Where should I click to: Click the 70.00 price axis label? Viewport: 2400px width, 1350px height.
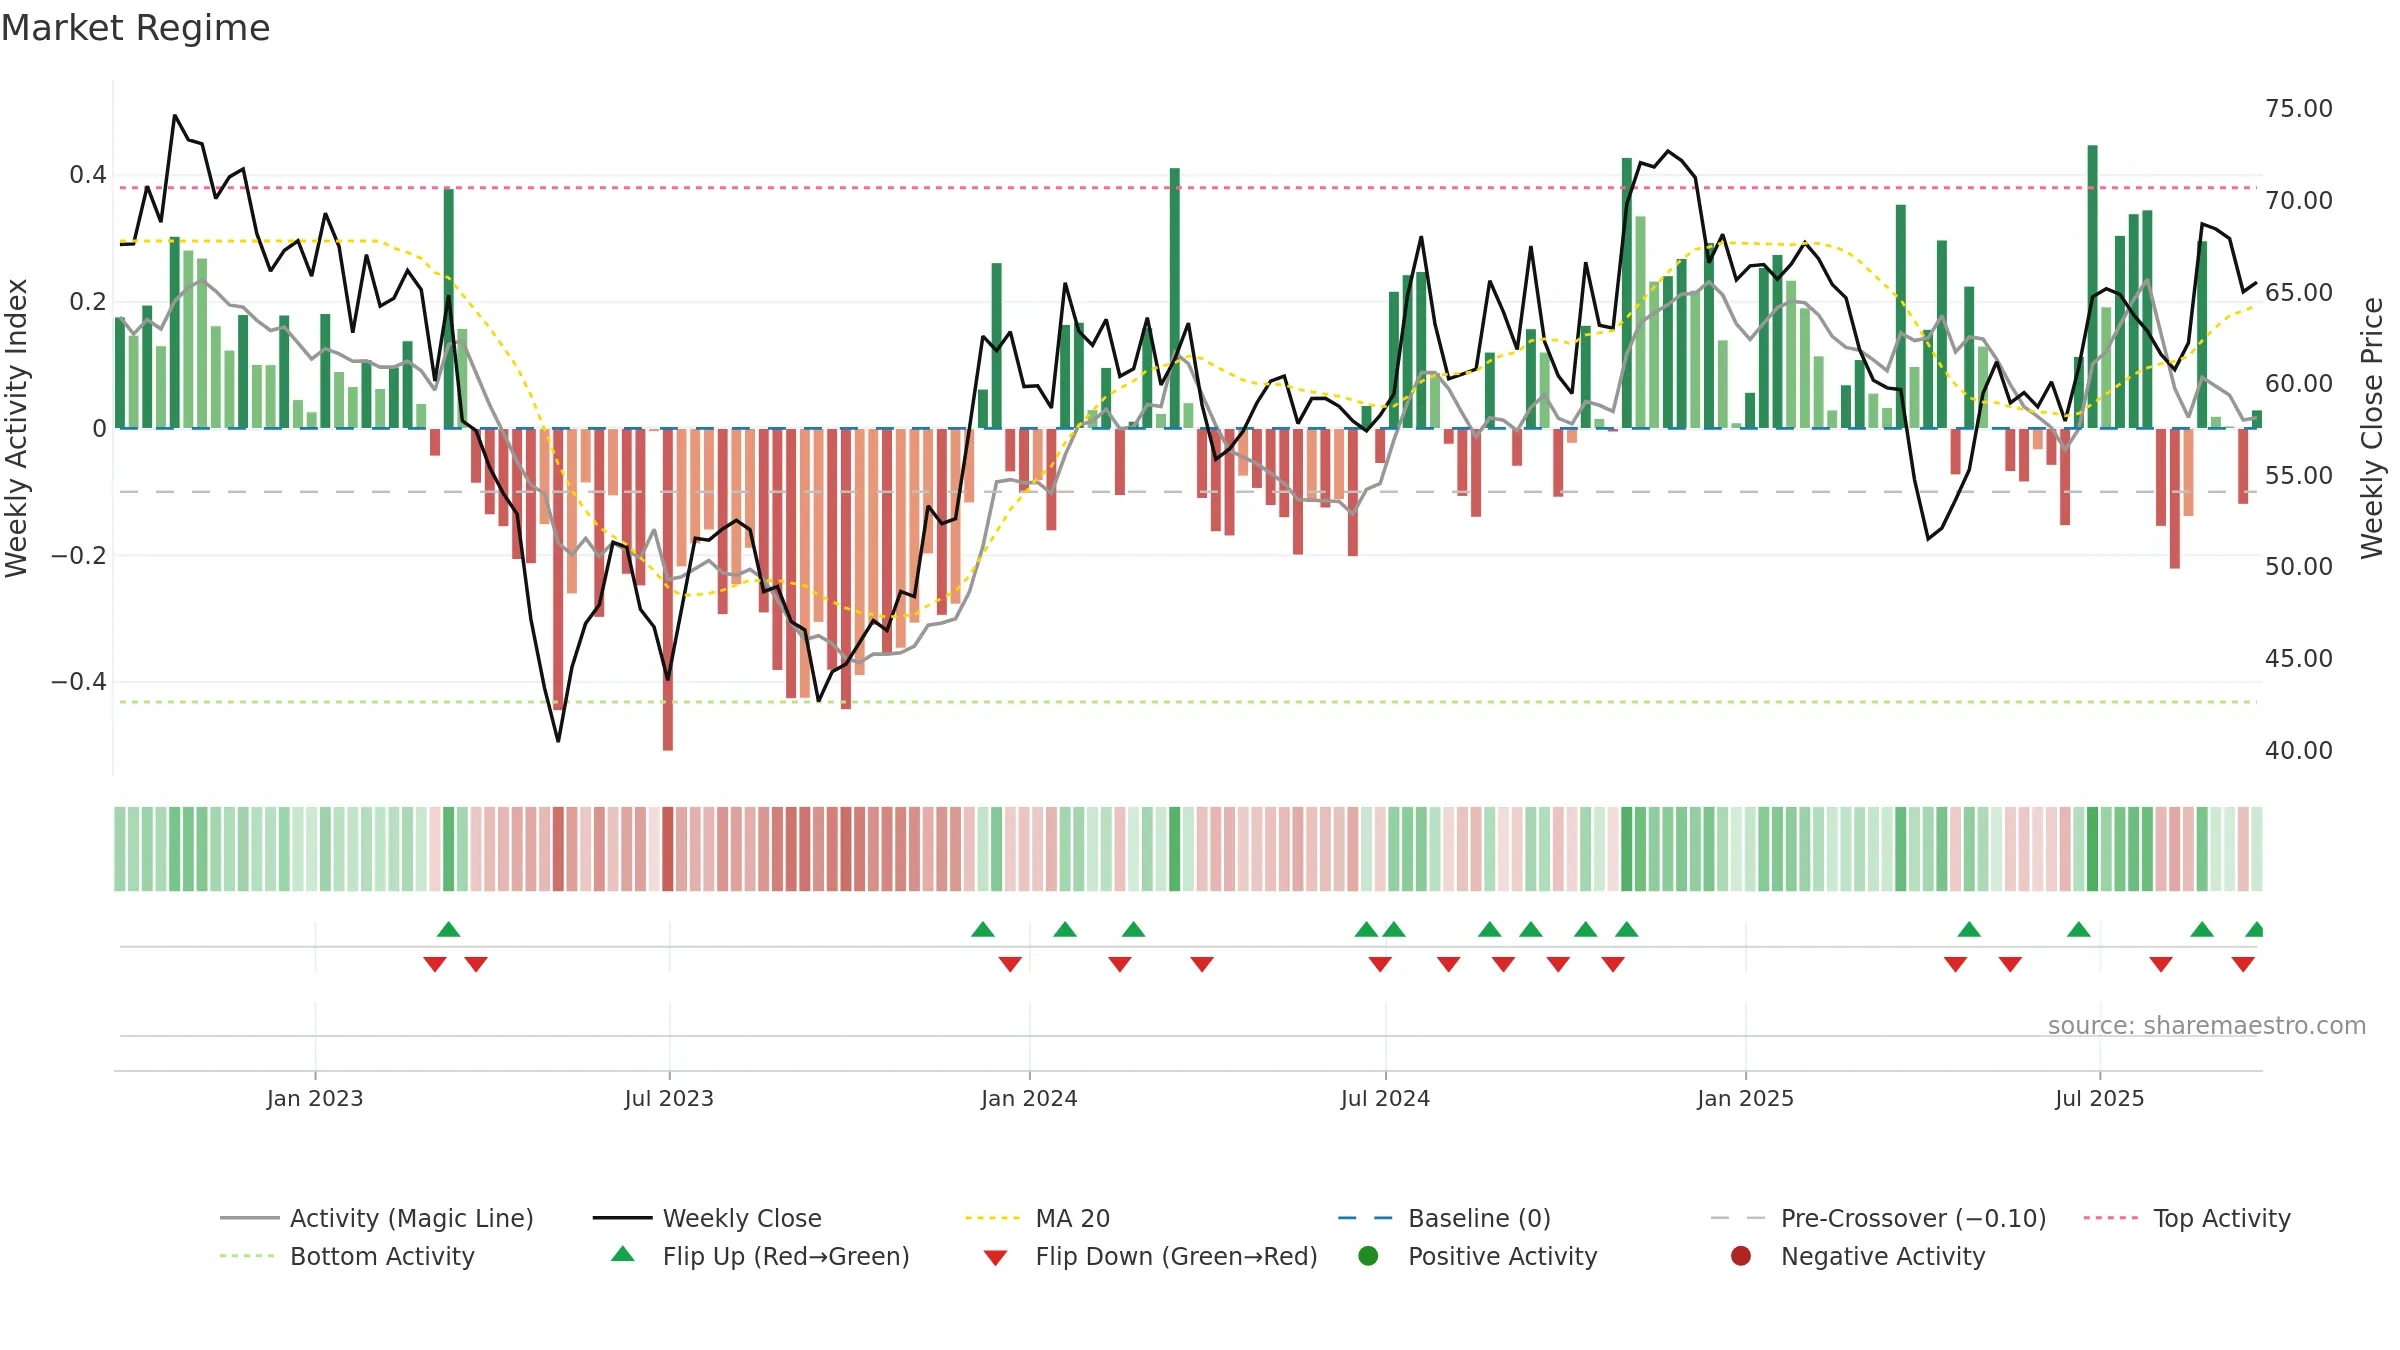click(2299, 201)
